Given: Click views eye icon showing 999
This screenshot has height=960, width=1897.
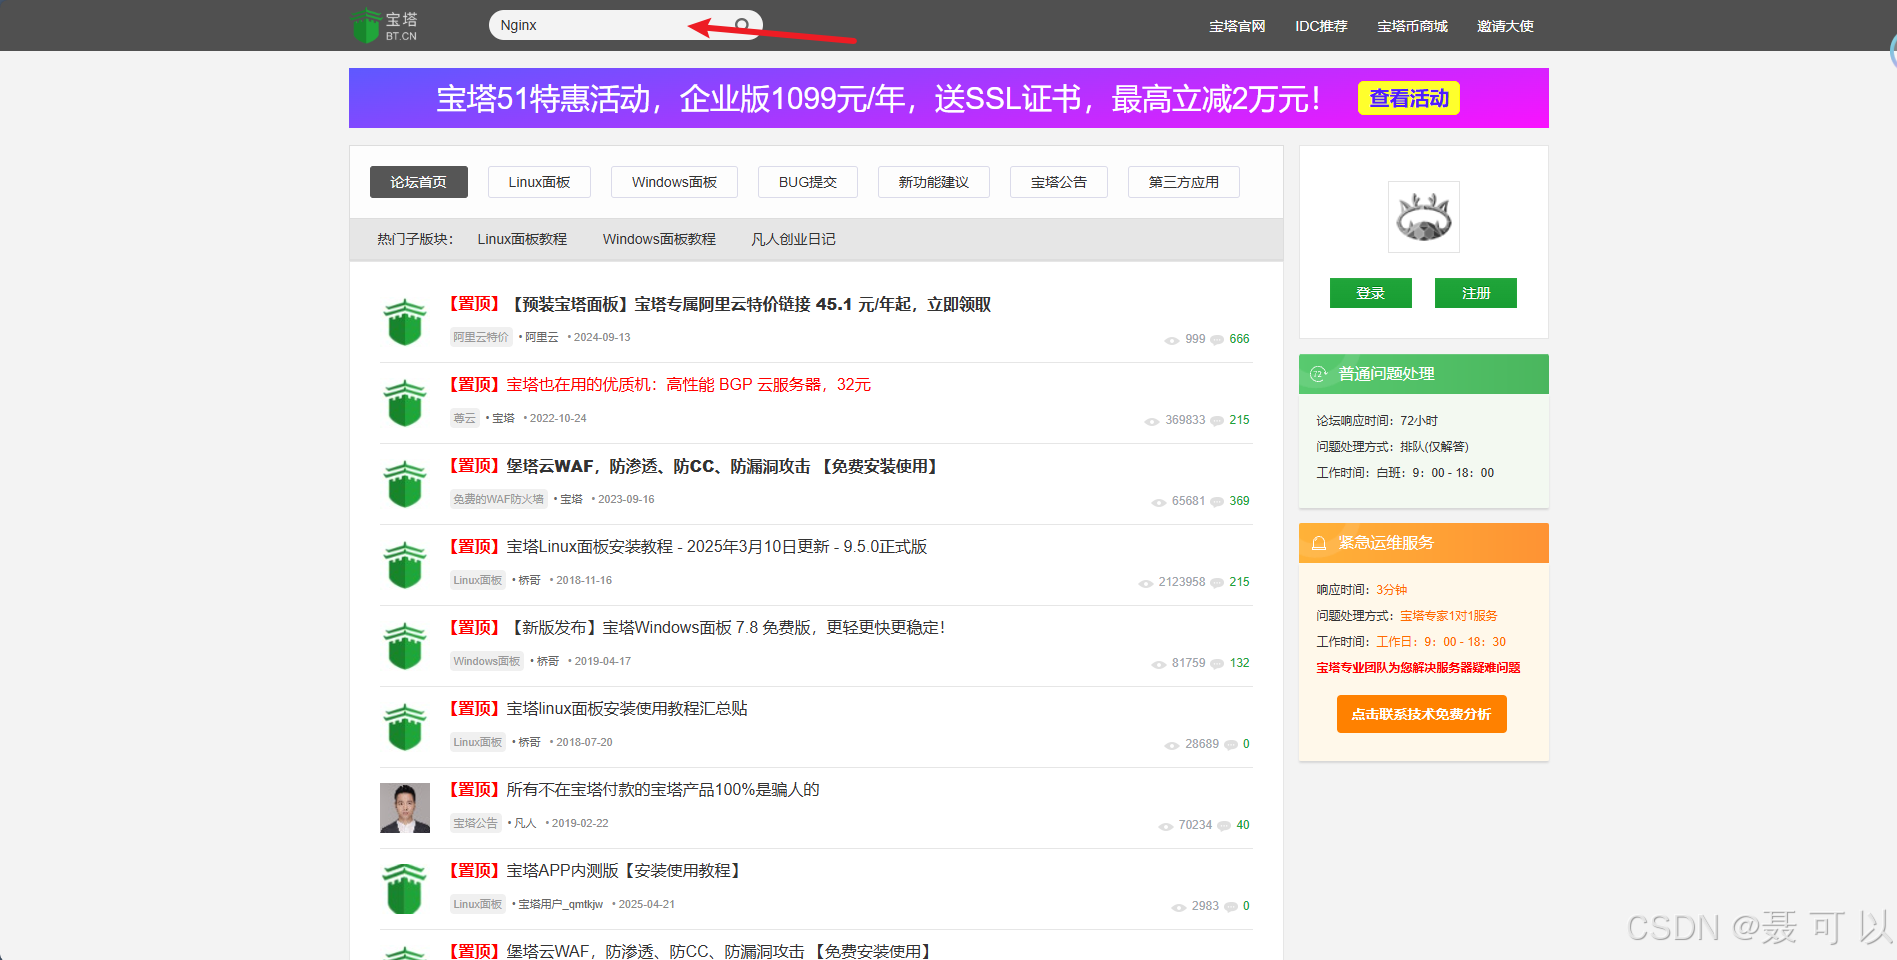Looking at the screenshot, I should point(1172,340).
